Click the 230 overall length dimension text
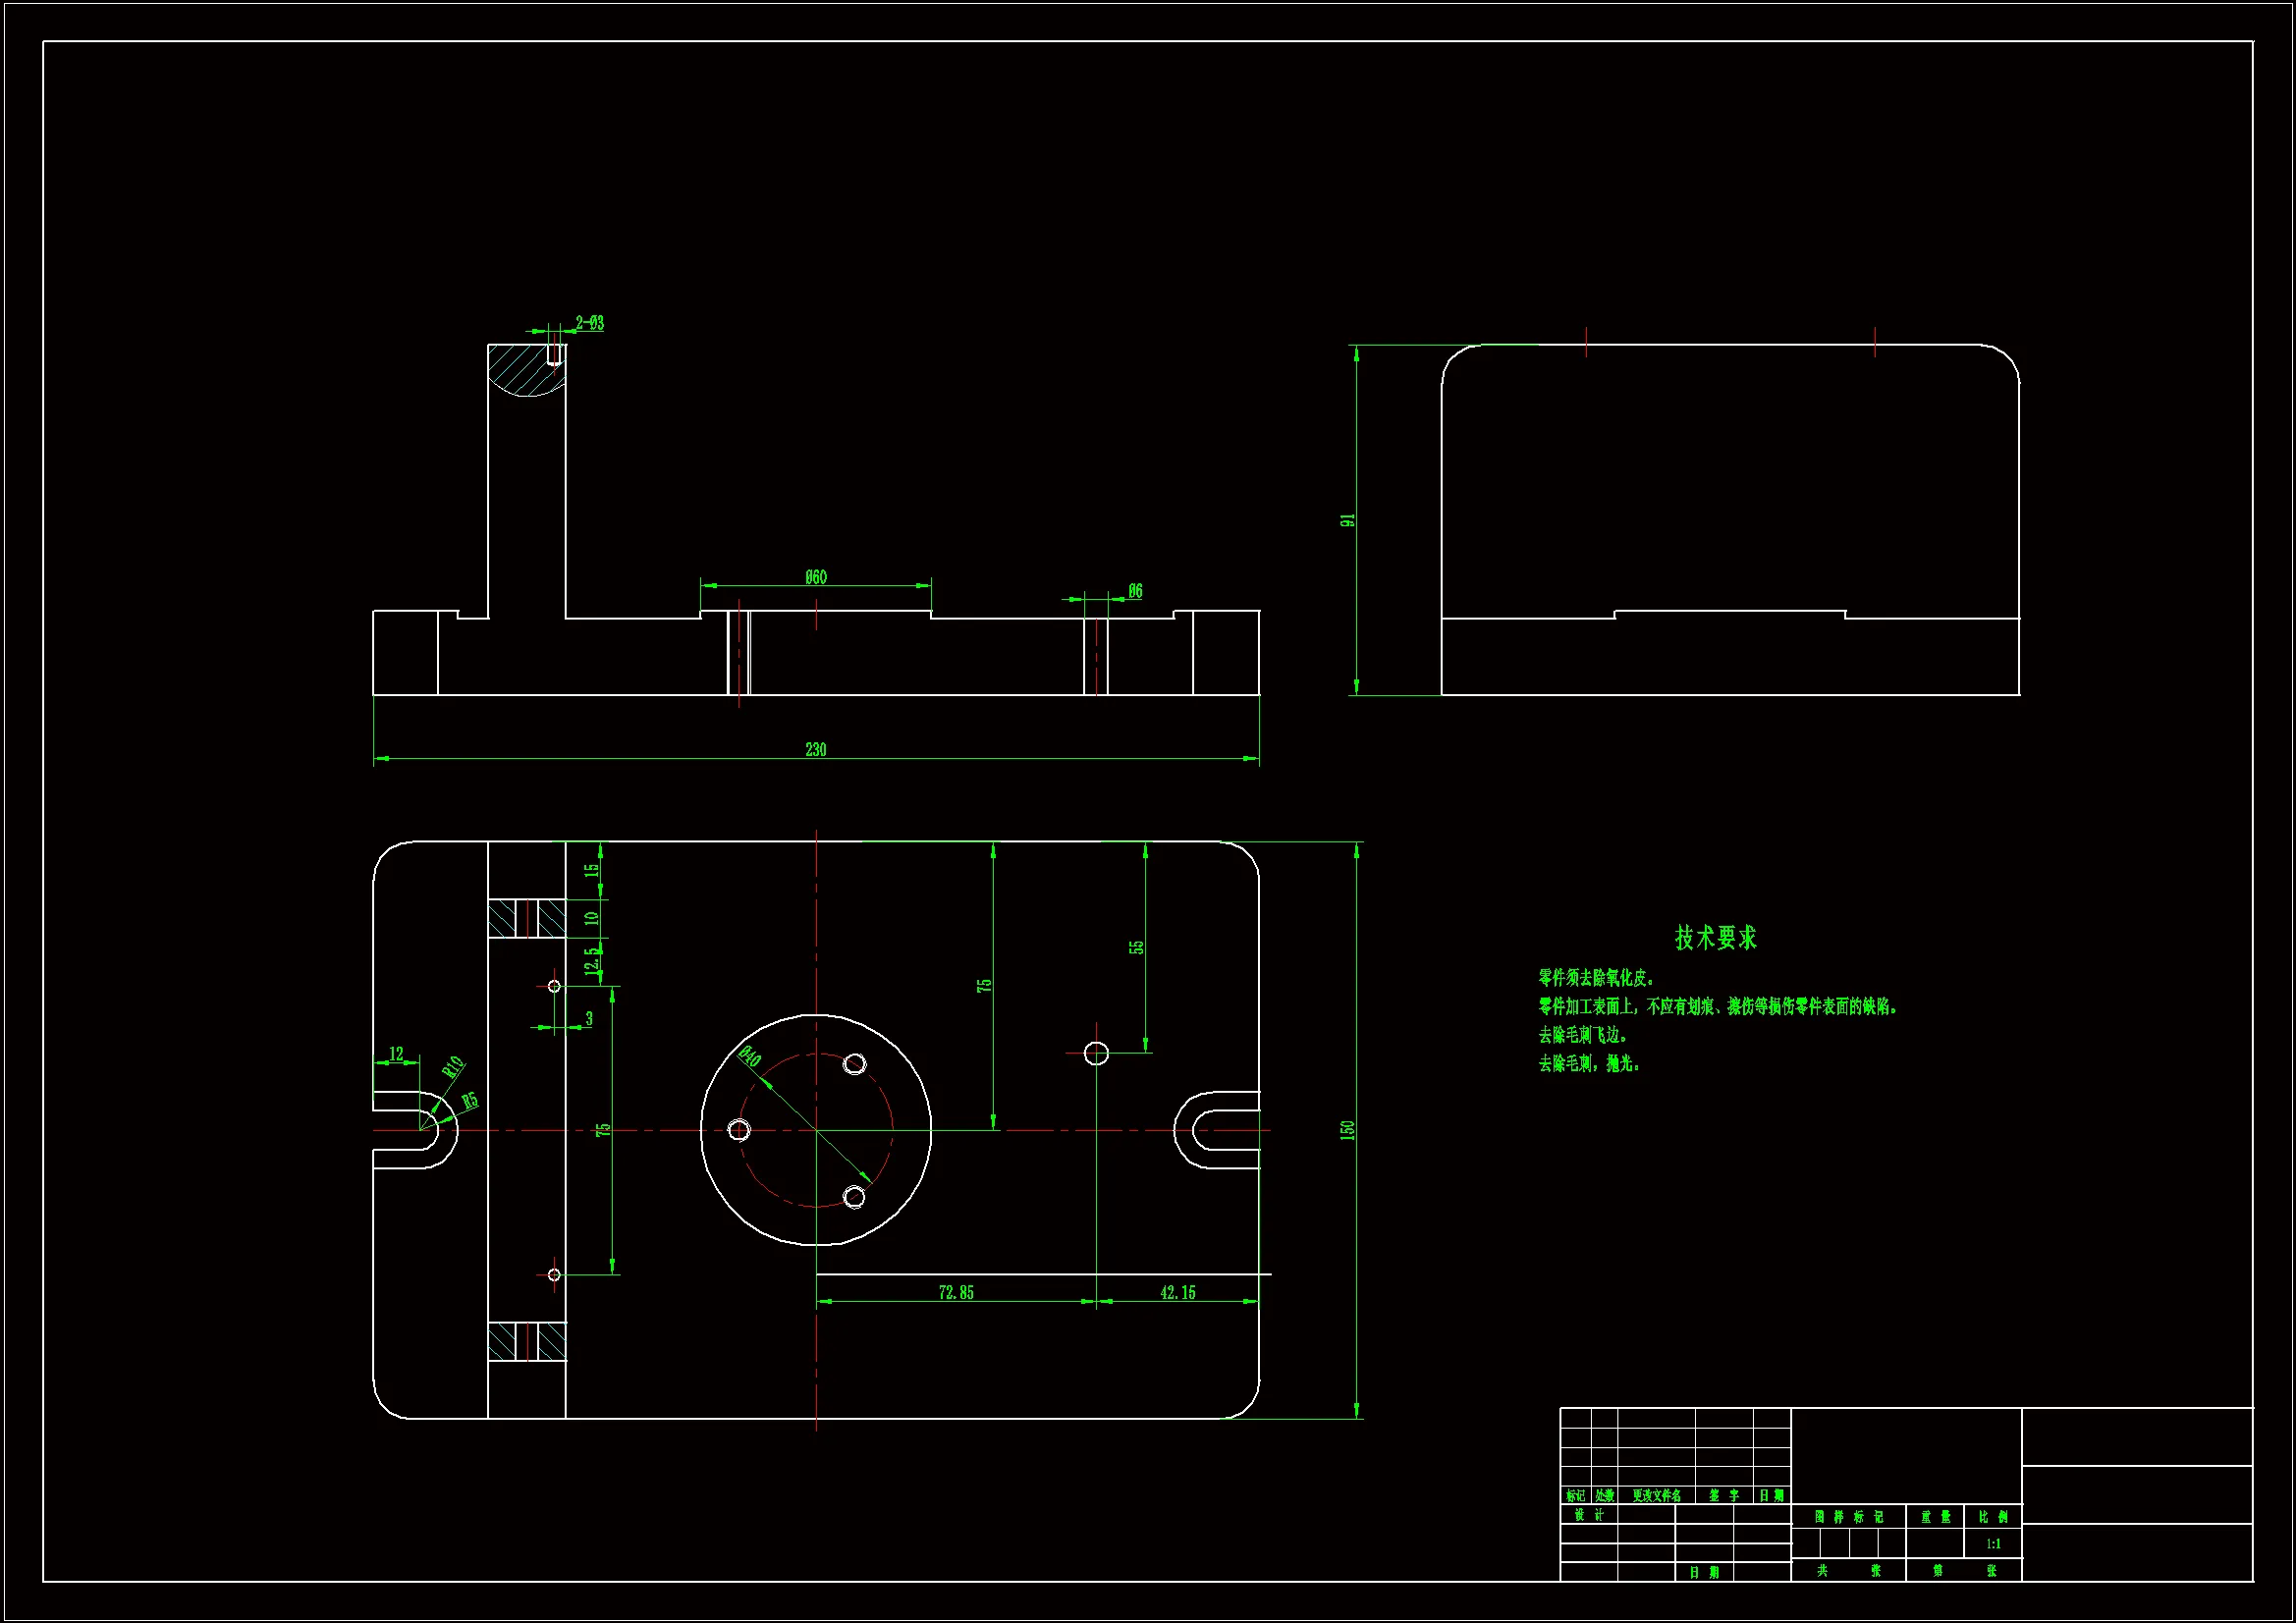The image size is (2296, 1623). coord(815,749)
